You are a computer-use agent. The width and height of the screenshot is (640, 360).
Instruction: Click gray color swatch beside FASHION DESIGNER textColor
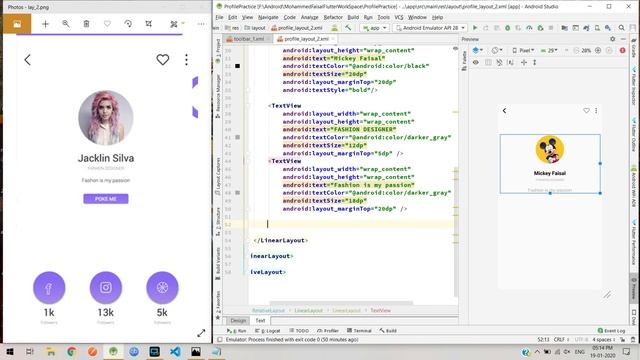[238, 137]
